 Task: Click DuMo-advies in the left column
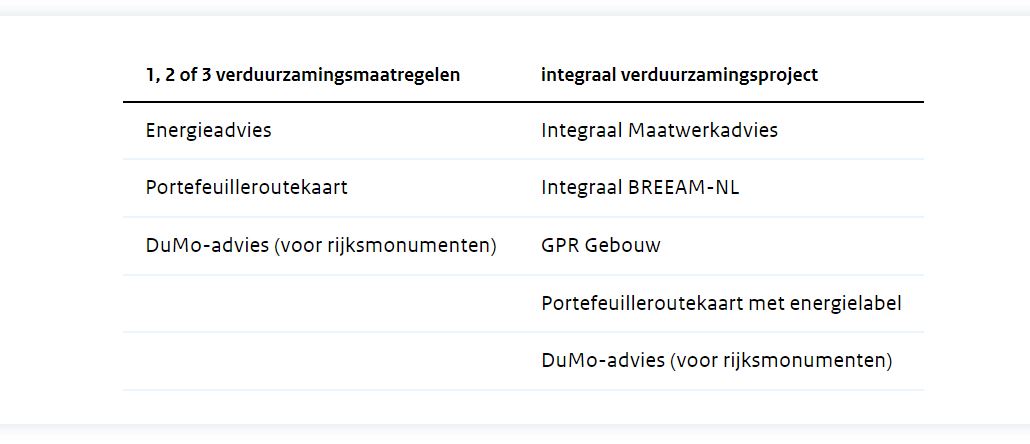[x=207, y=246]
